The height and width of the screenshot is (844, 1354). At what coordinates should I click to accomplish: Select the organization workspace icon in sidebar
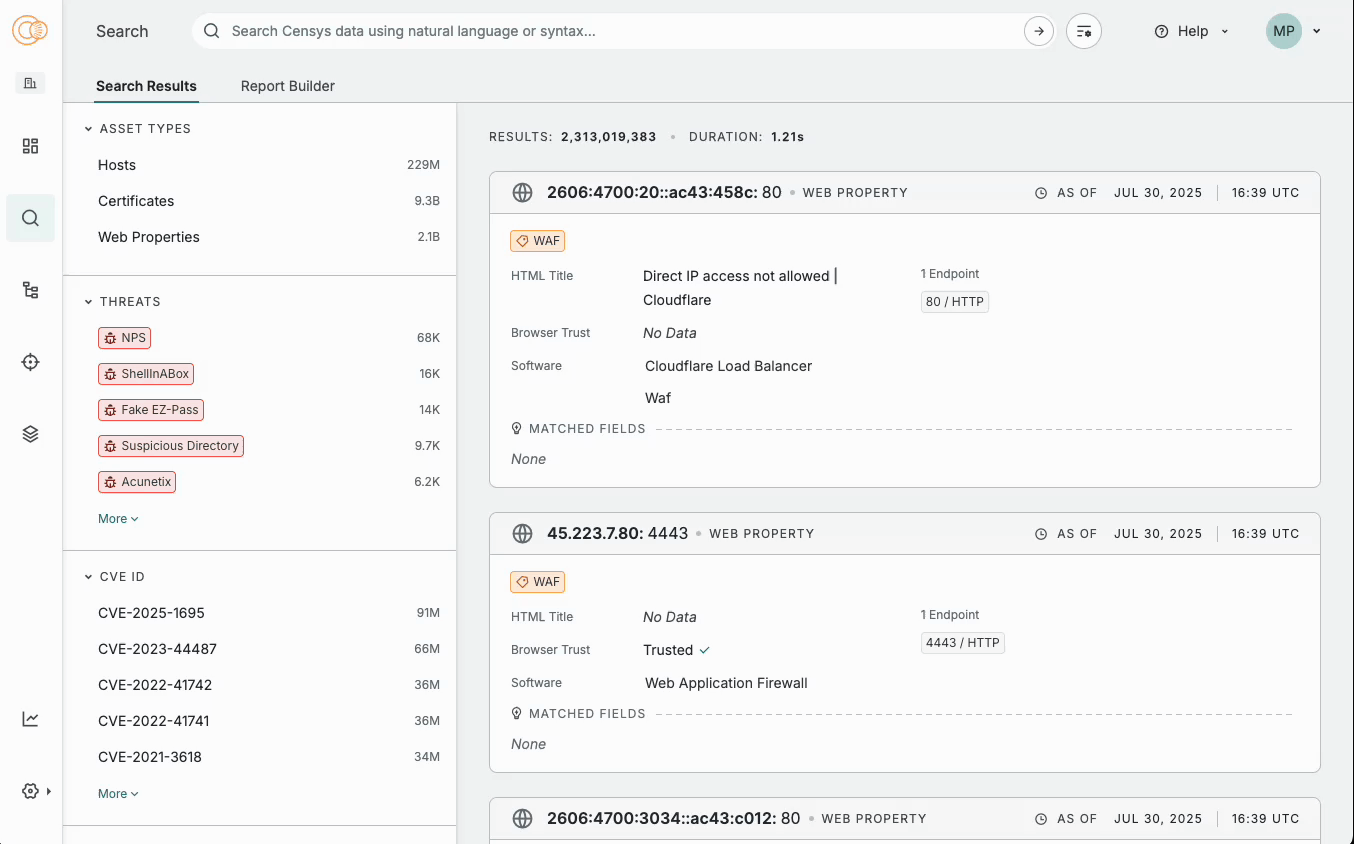29,82
